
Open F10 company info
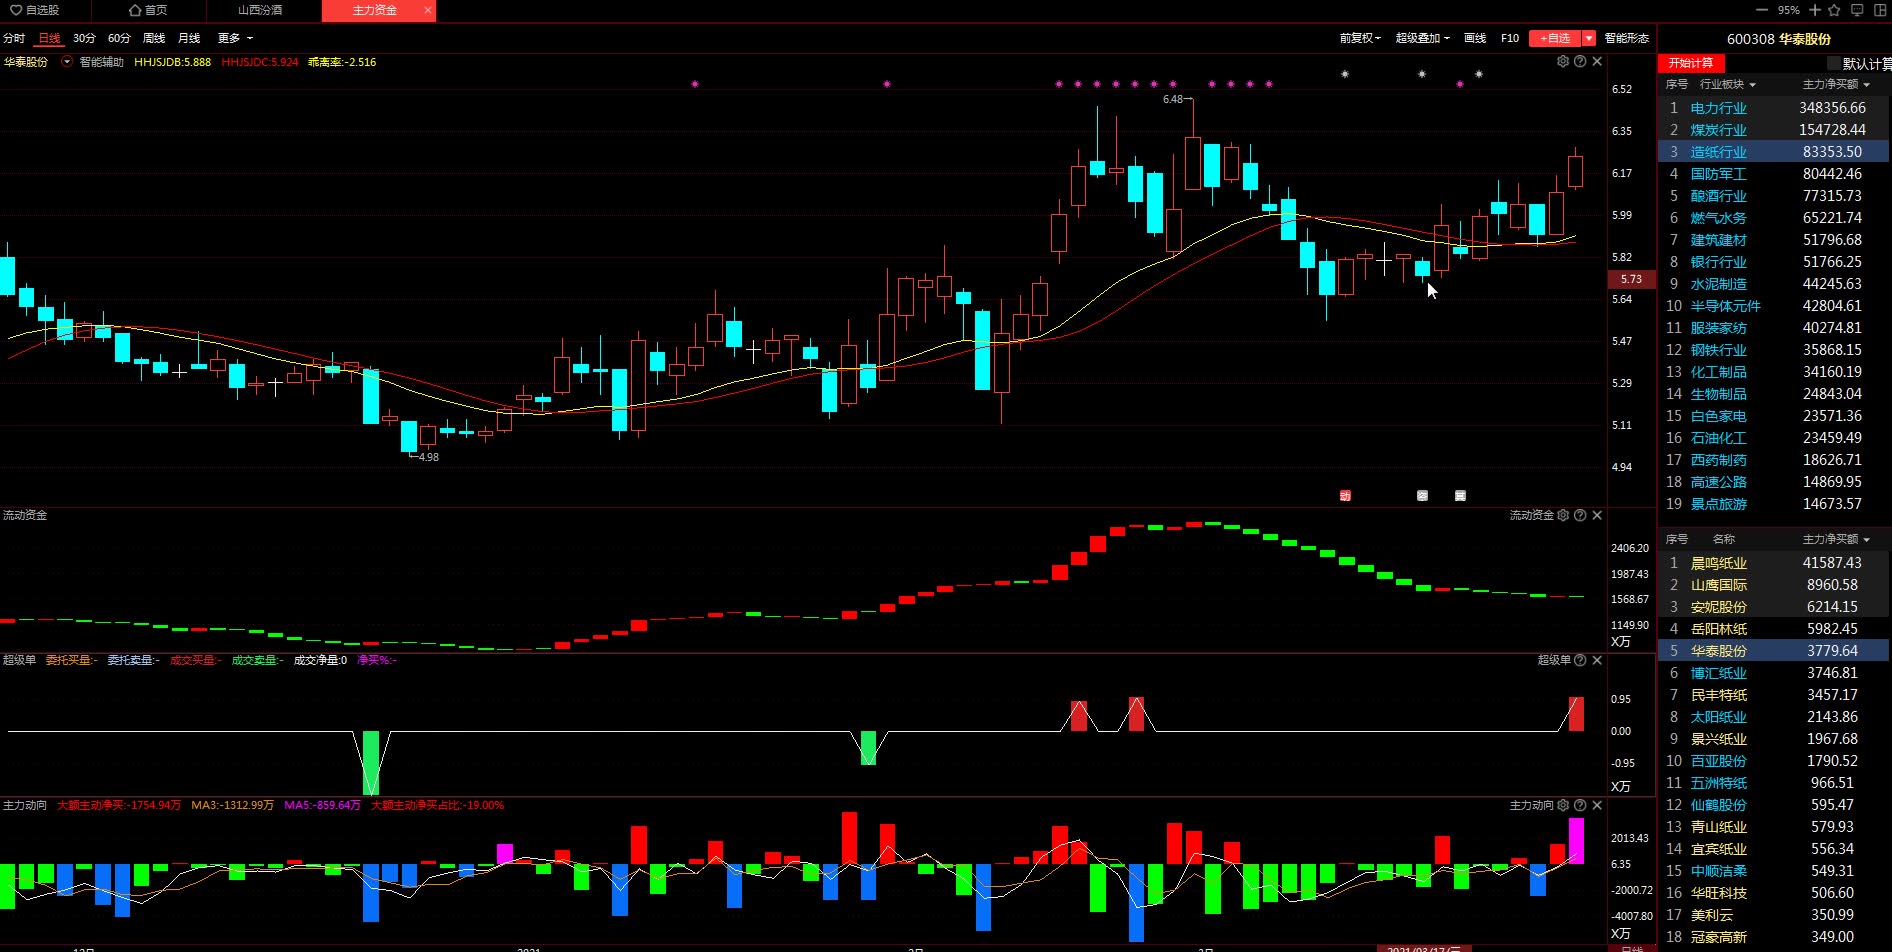click(1510, 38)
